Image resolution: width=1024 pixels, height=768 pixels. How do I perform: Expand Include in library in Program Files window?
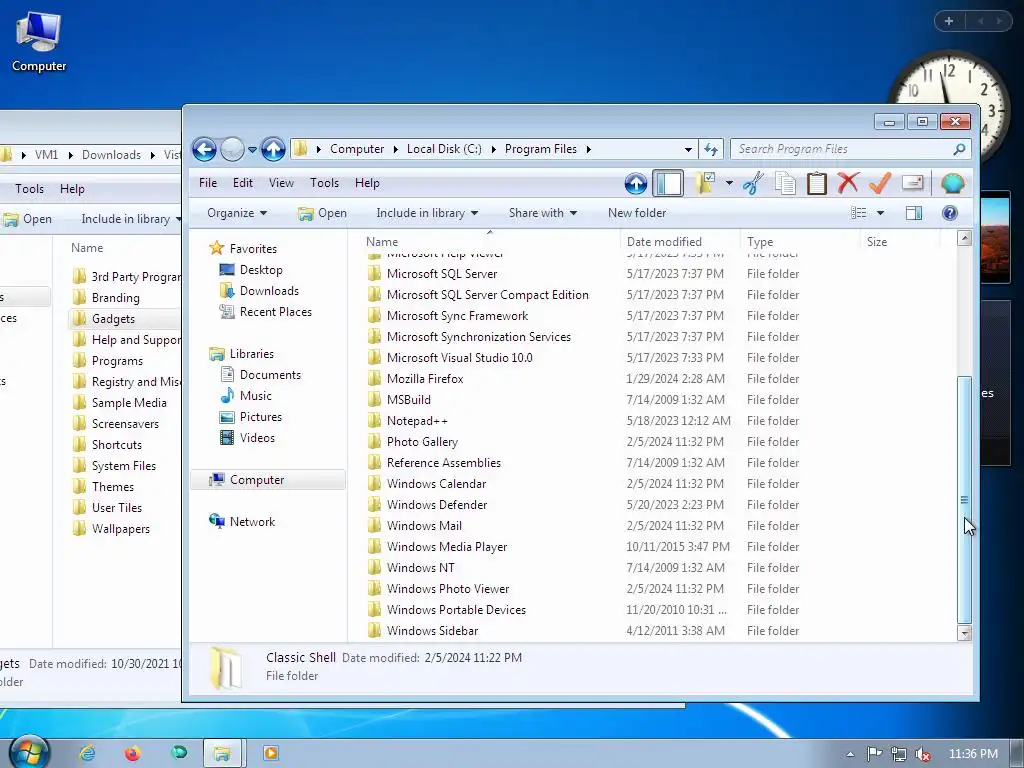(427, 213)
